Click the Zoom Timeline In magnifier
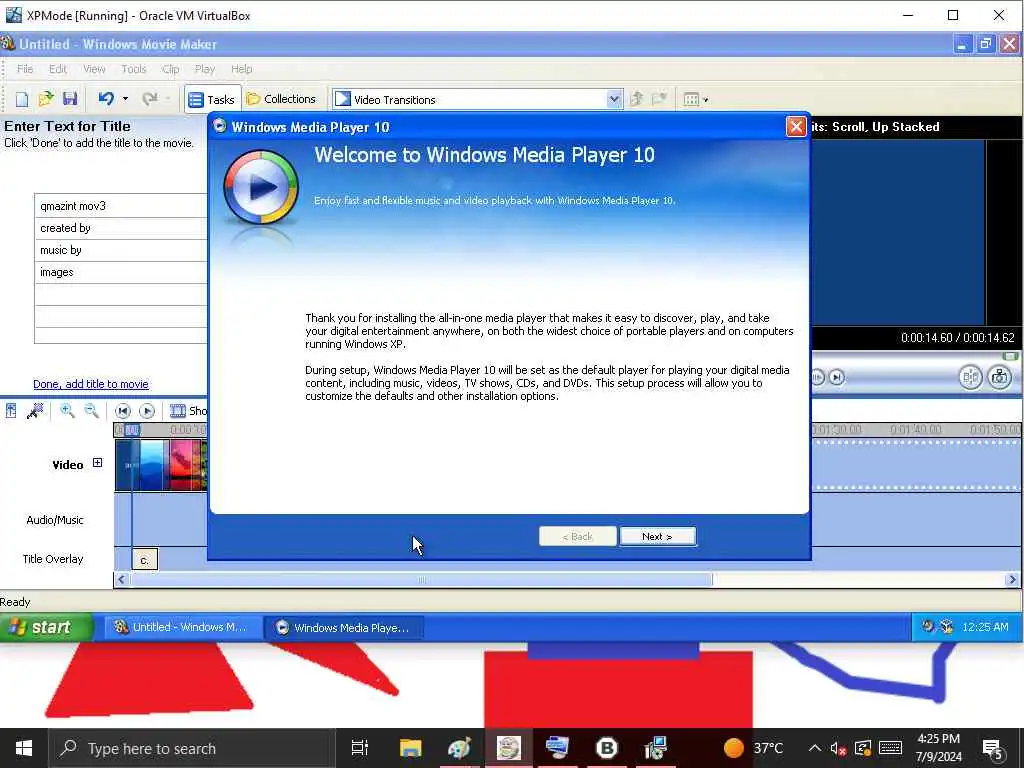Screen dimensions: 1024x768 tap(67, 411)
